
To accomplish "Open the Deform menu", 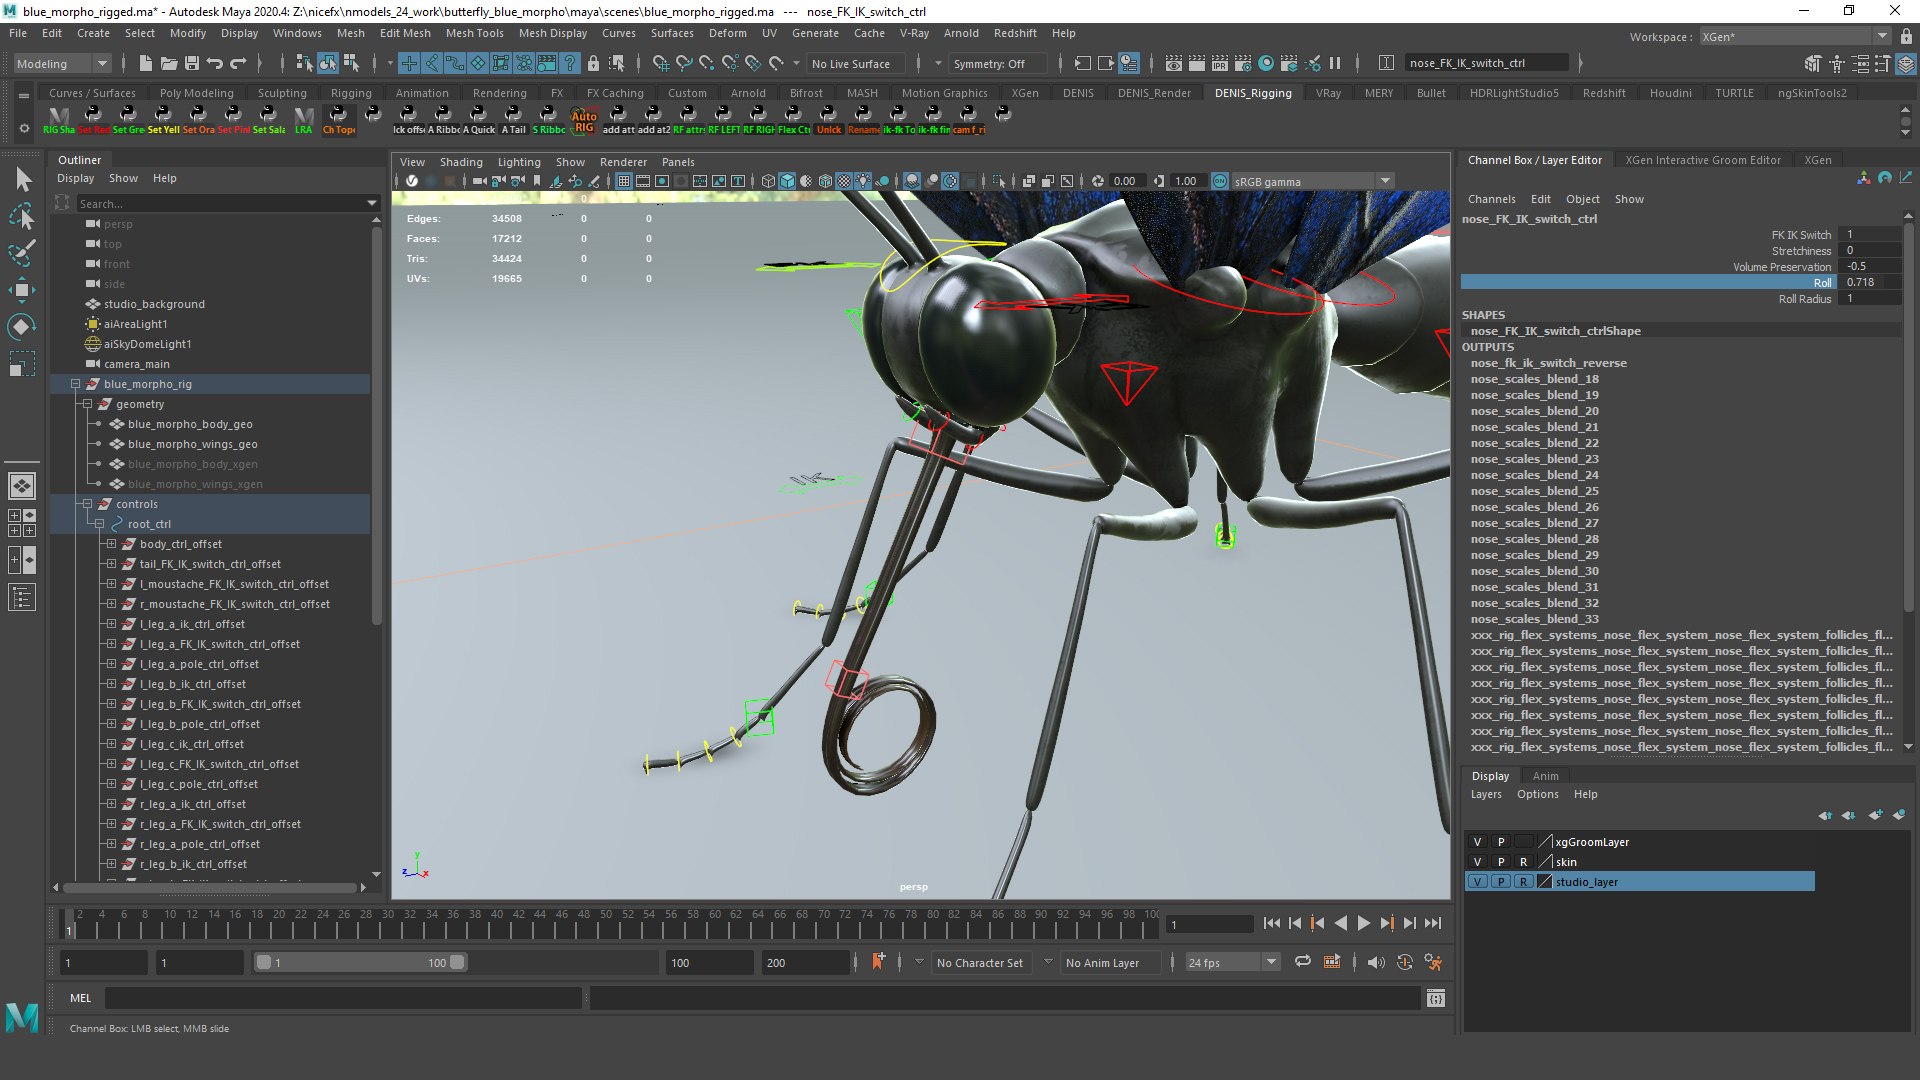I will (727, 33).
